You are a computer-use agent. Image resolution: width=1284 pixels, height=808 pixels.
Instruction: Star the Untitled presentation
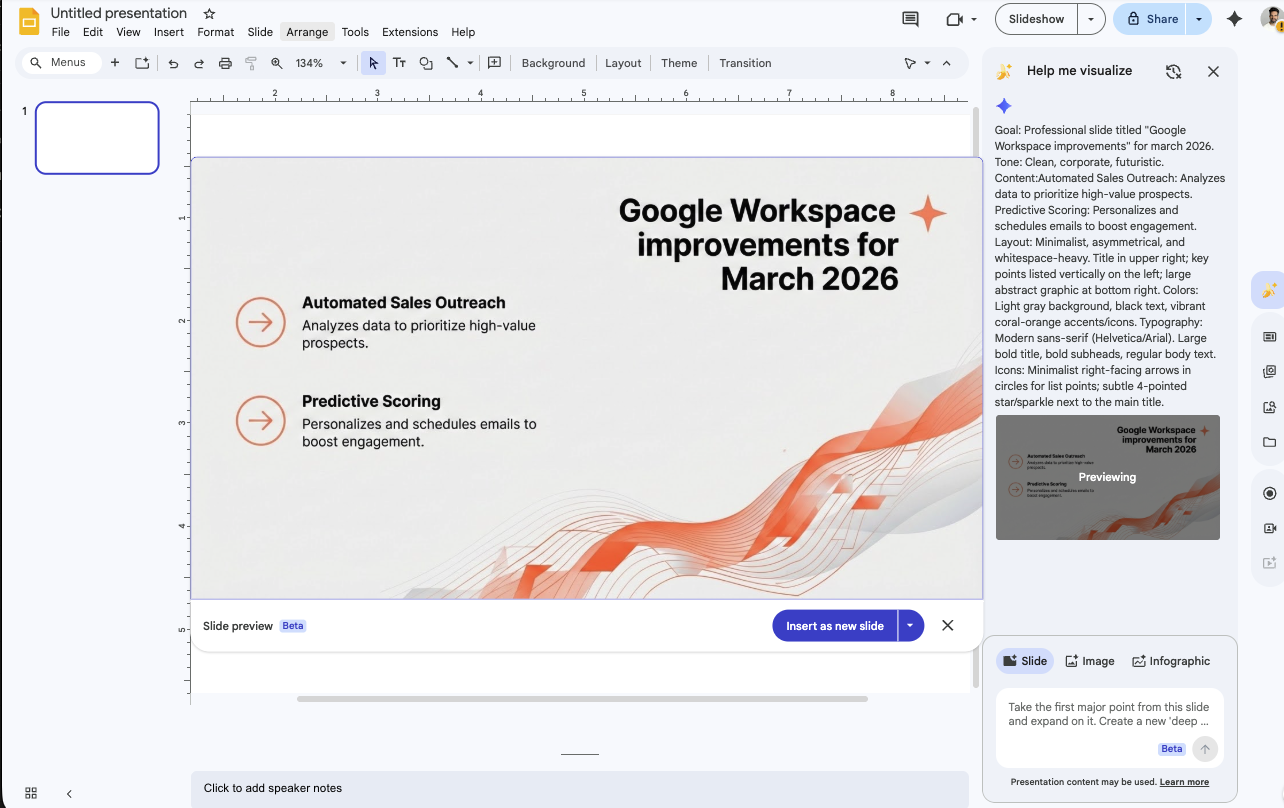click(x=209, y=14)
